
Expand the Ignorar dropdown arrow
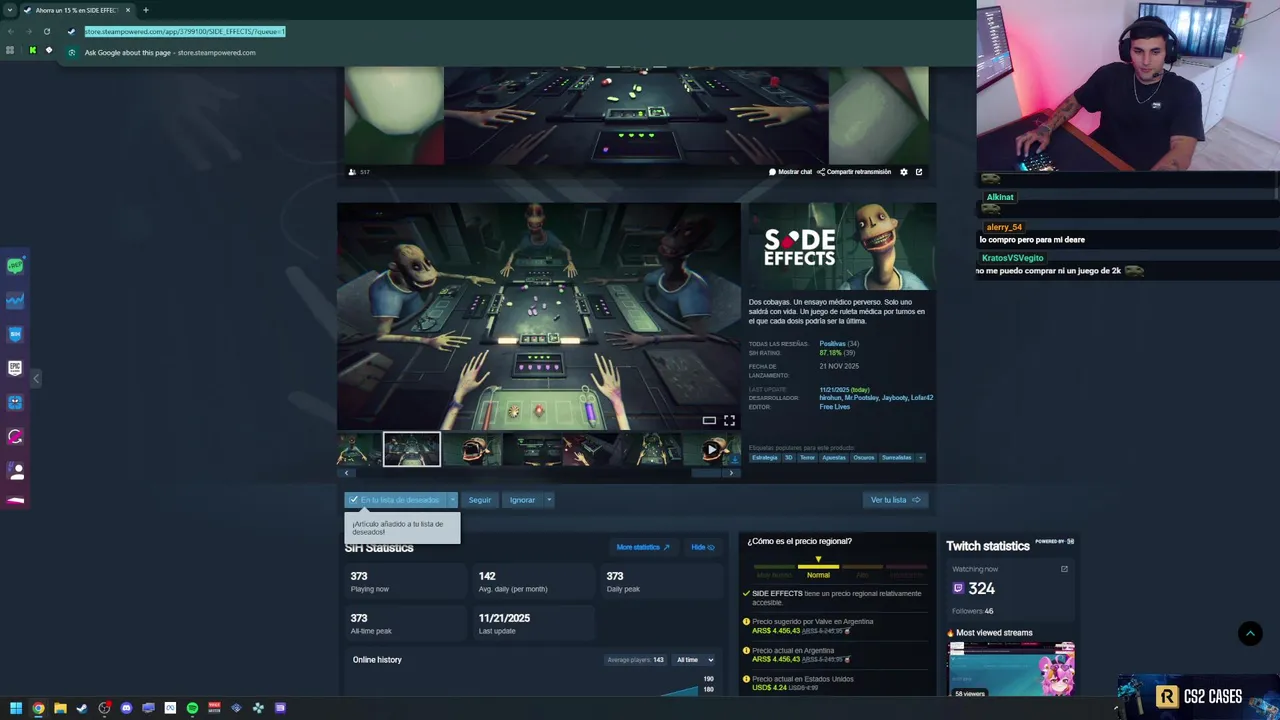(x=549, y=500)
